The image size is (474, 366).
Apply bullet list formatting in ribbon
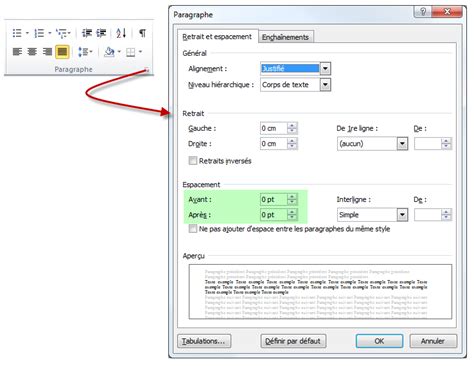(x=17, y=33)
